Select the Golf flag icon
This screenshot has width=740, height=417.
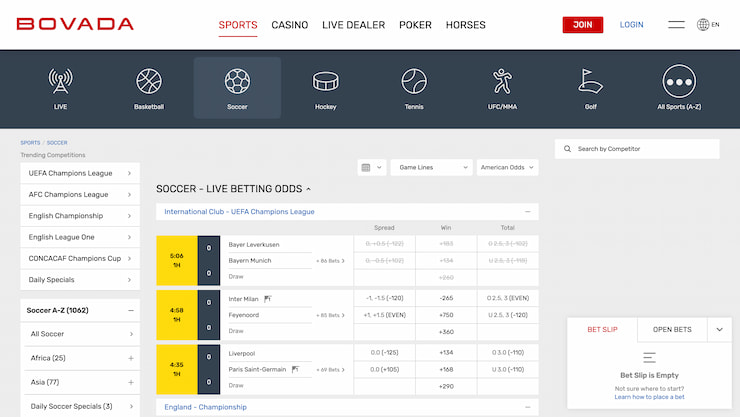point(590,81)
